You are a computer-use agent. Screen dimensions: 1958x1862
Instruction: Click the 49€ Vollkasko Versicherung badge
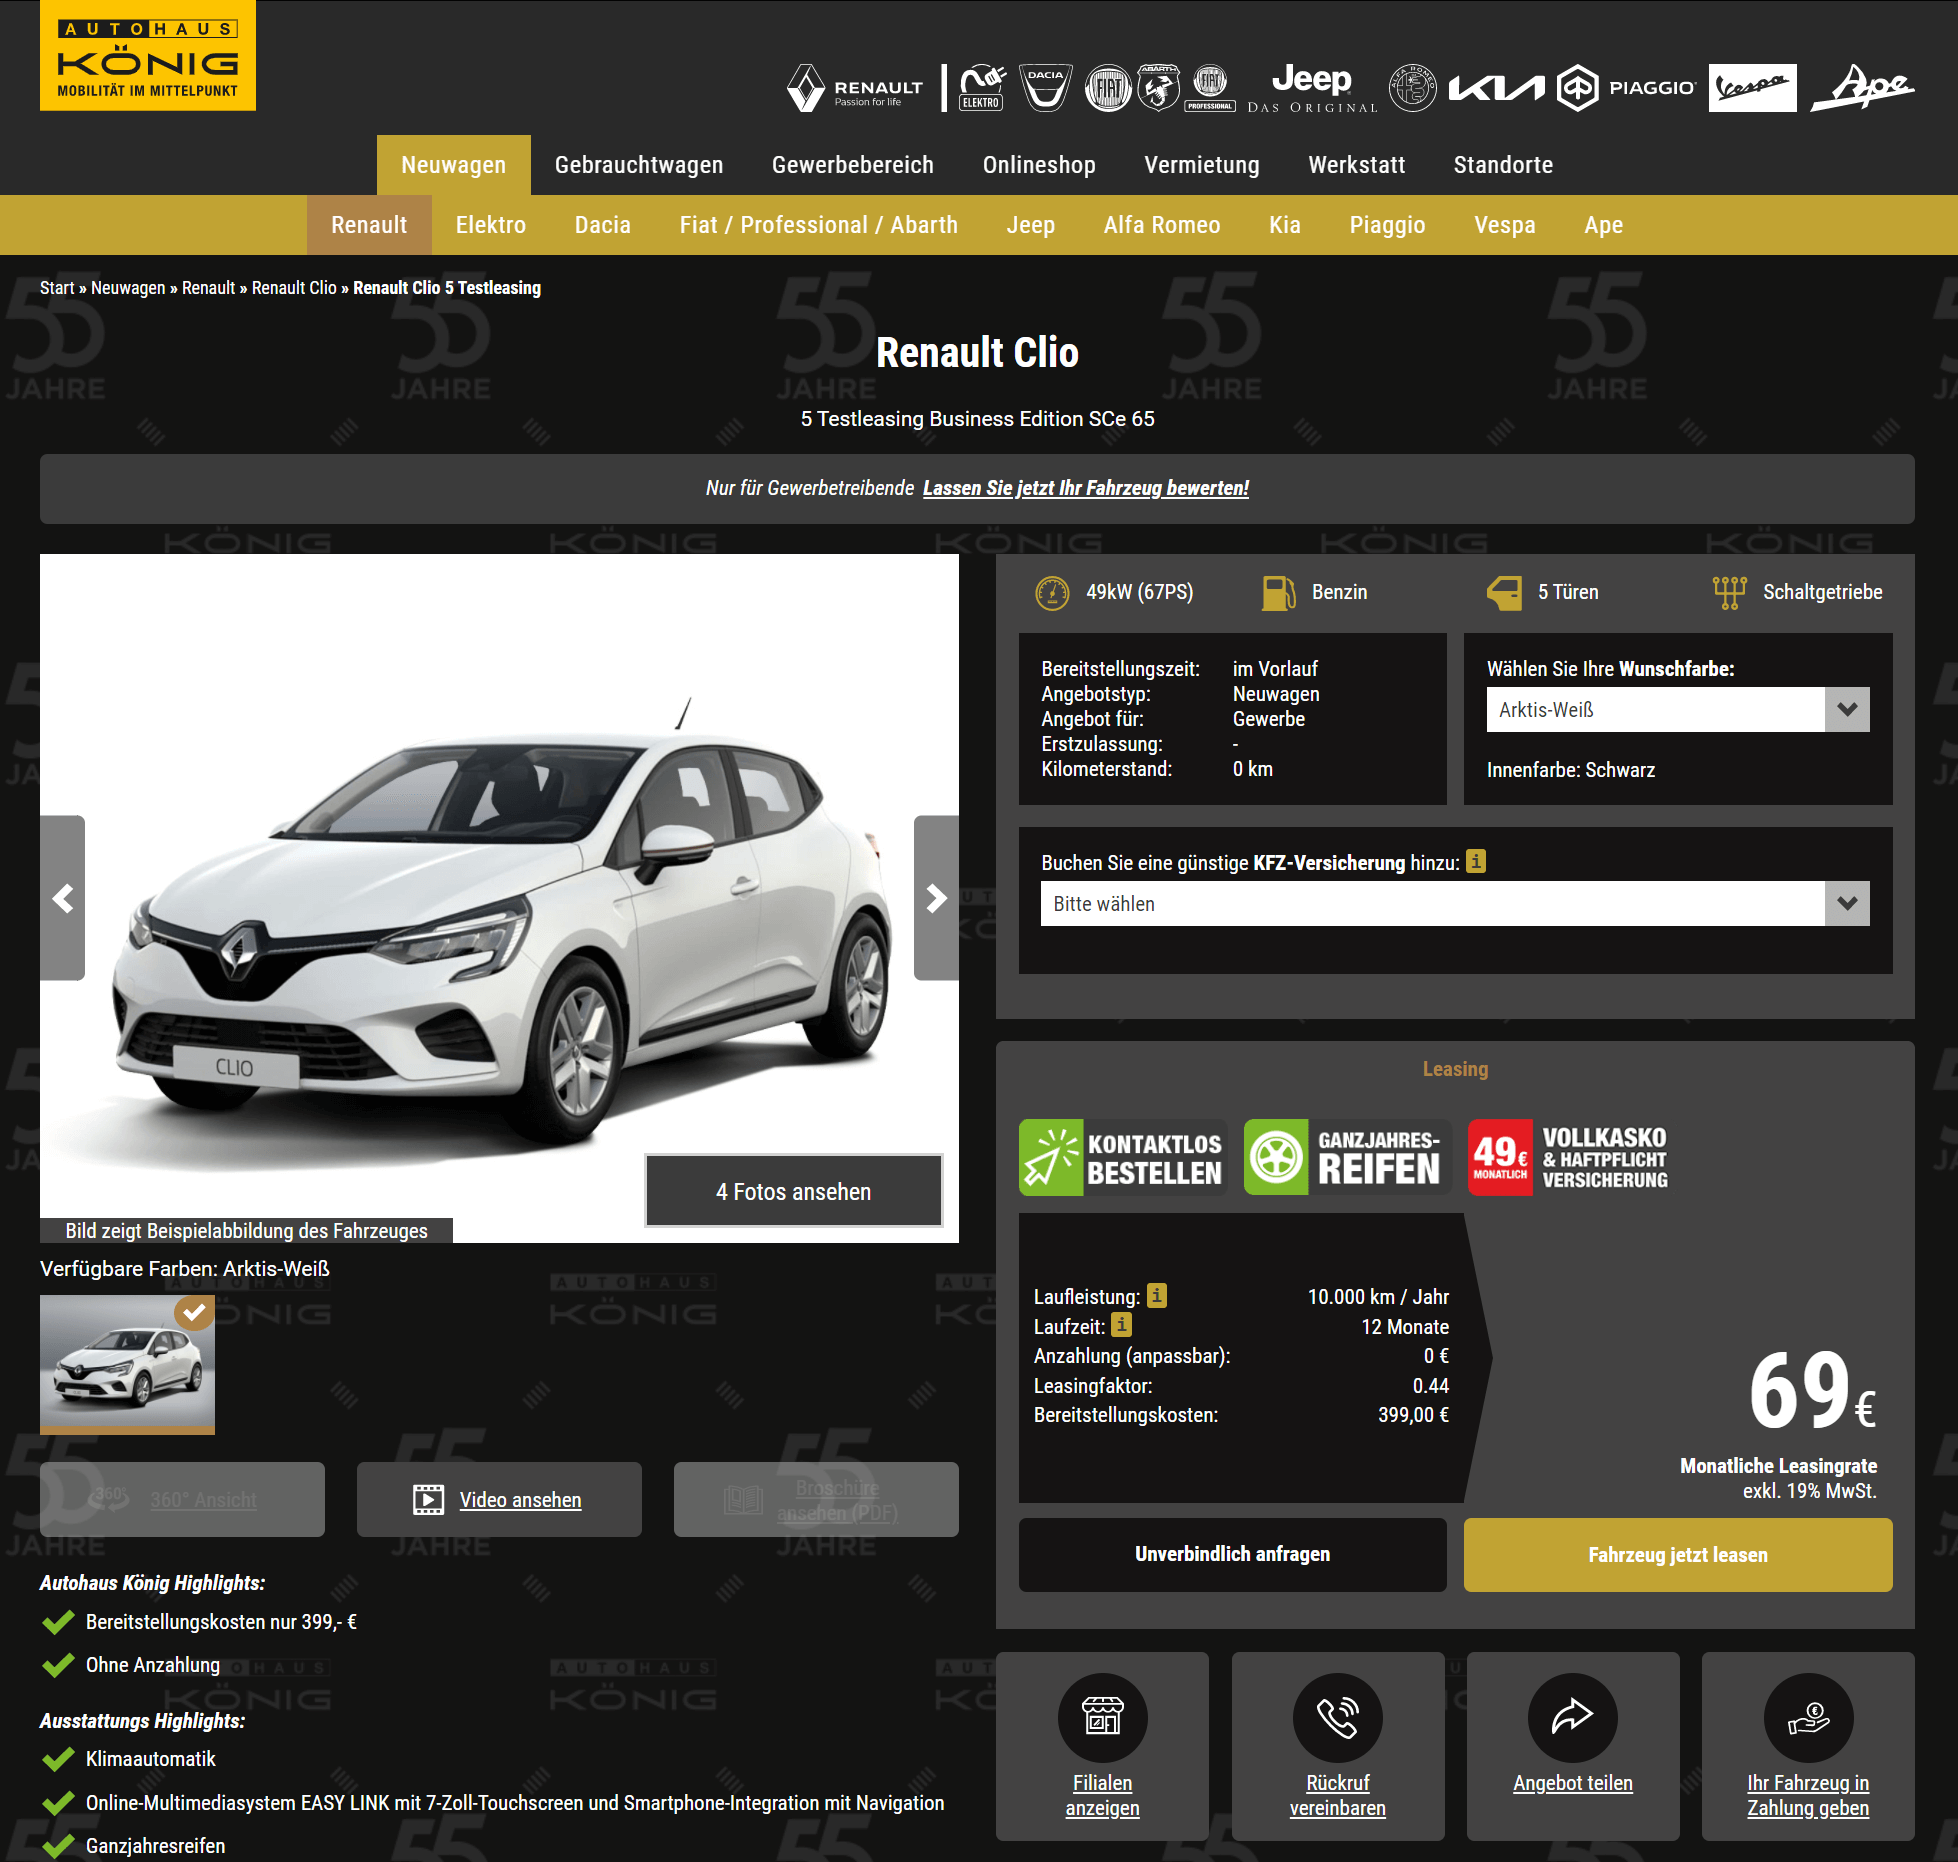[x=1569, y=1157]
